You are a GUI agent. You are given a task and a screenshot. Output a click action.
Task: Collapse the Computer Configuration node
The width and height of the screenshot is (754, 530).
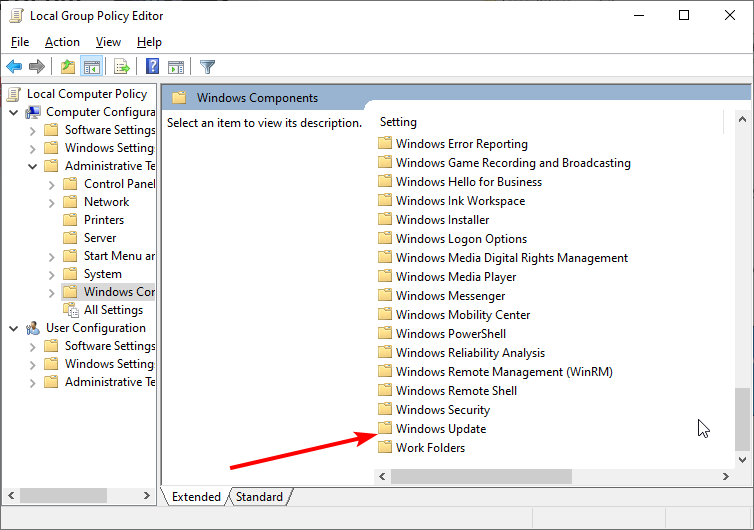tap(13, 113)
